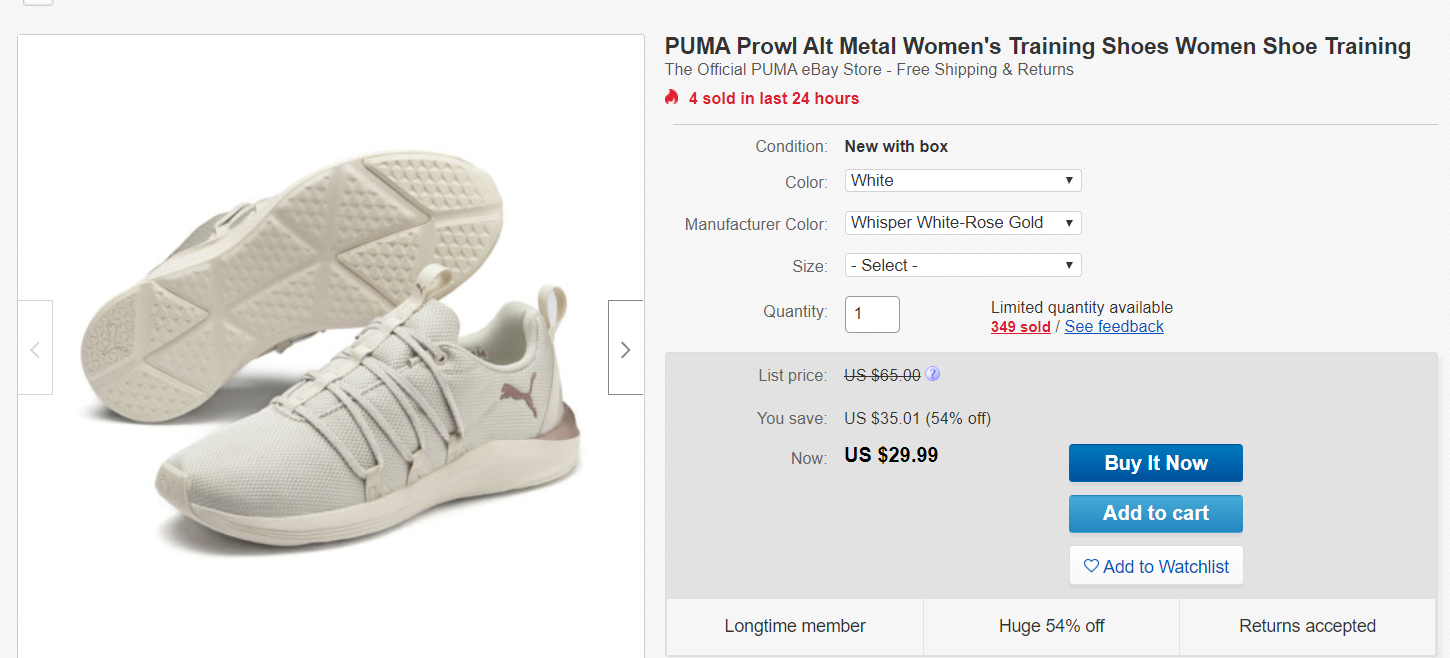
Task: Select the Huge 54% off badge
Action: click(1051, 626)
